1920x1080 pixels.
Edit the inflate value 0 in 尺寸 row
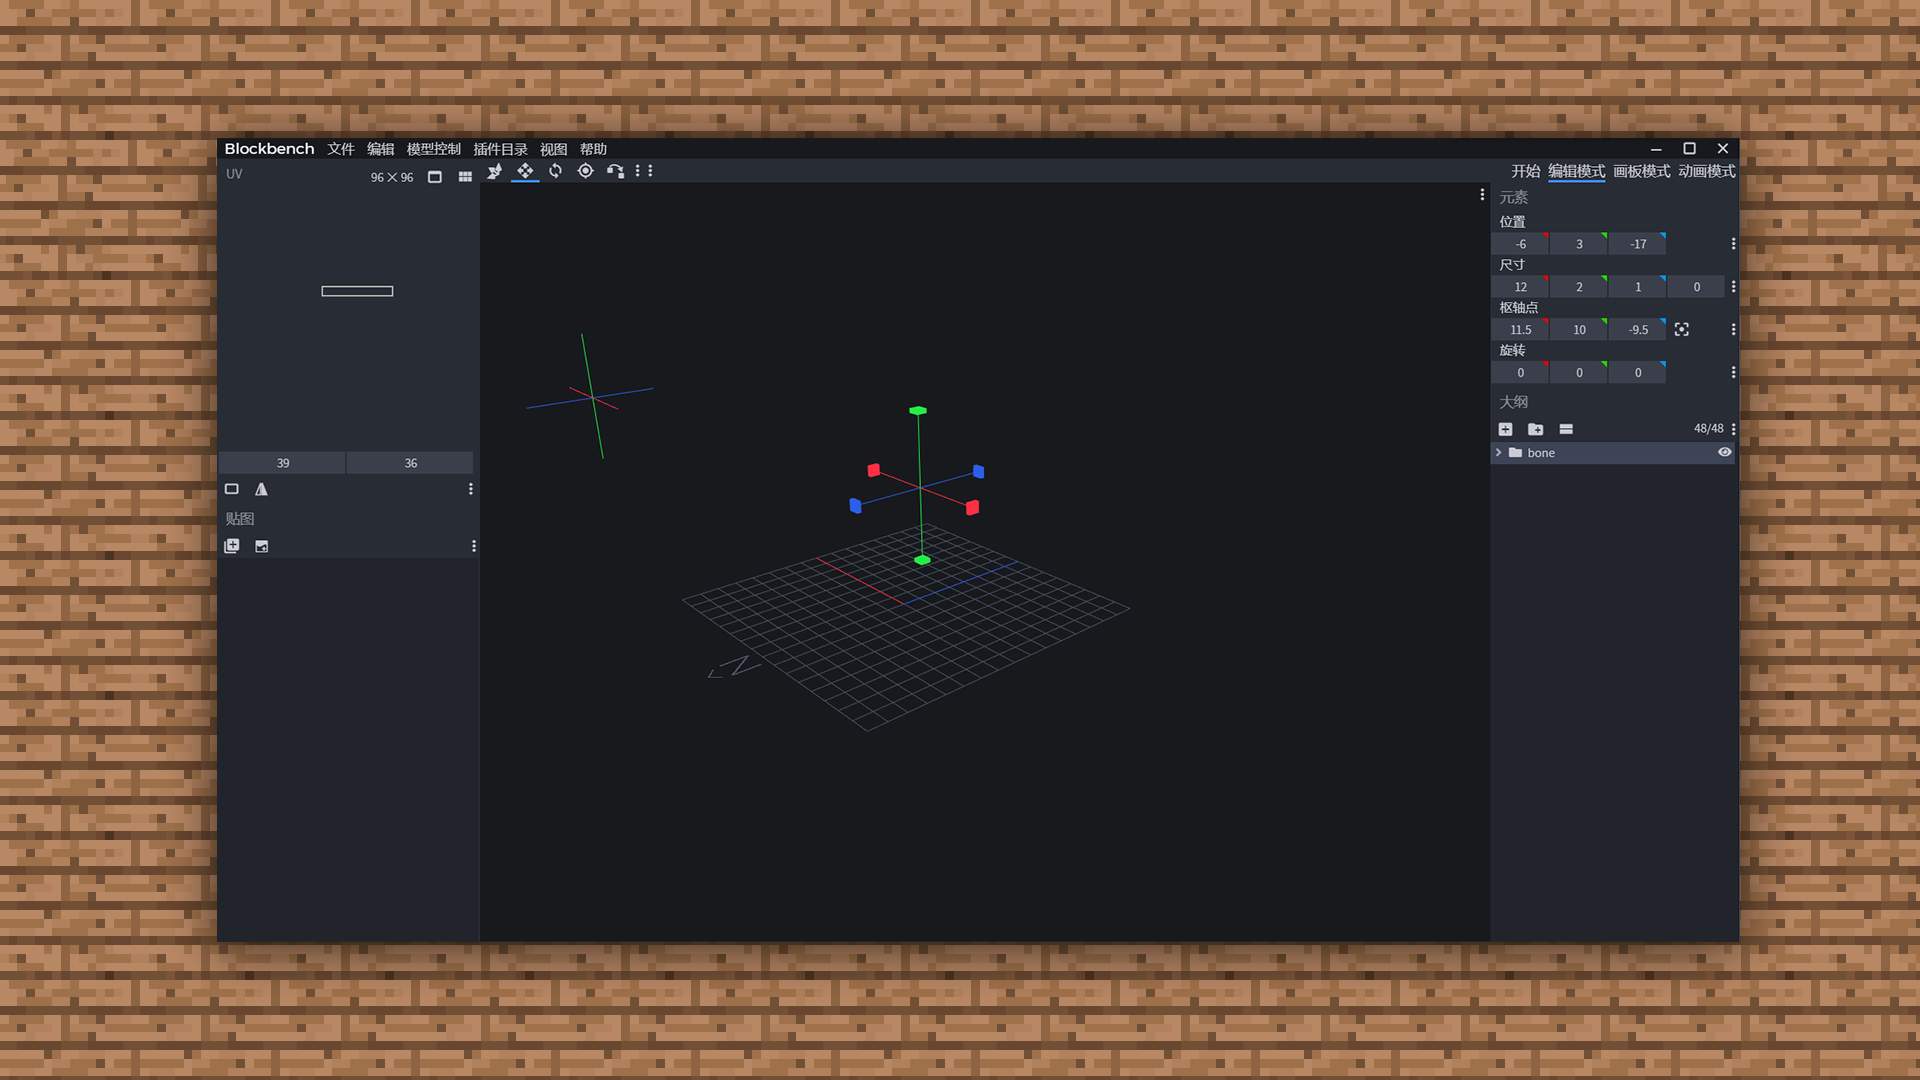click(x=1696, y=287)
